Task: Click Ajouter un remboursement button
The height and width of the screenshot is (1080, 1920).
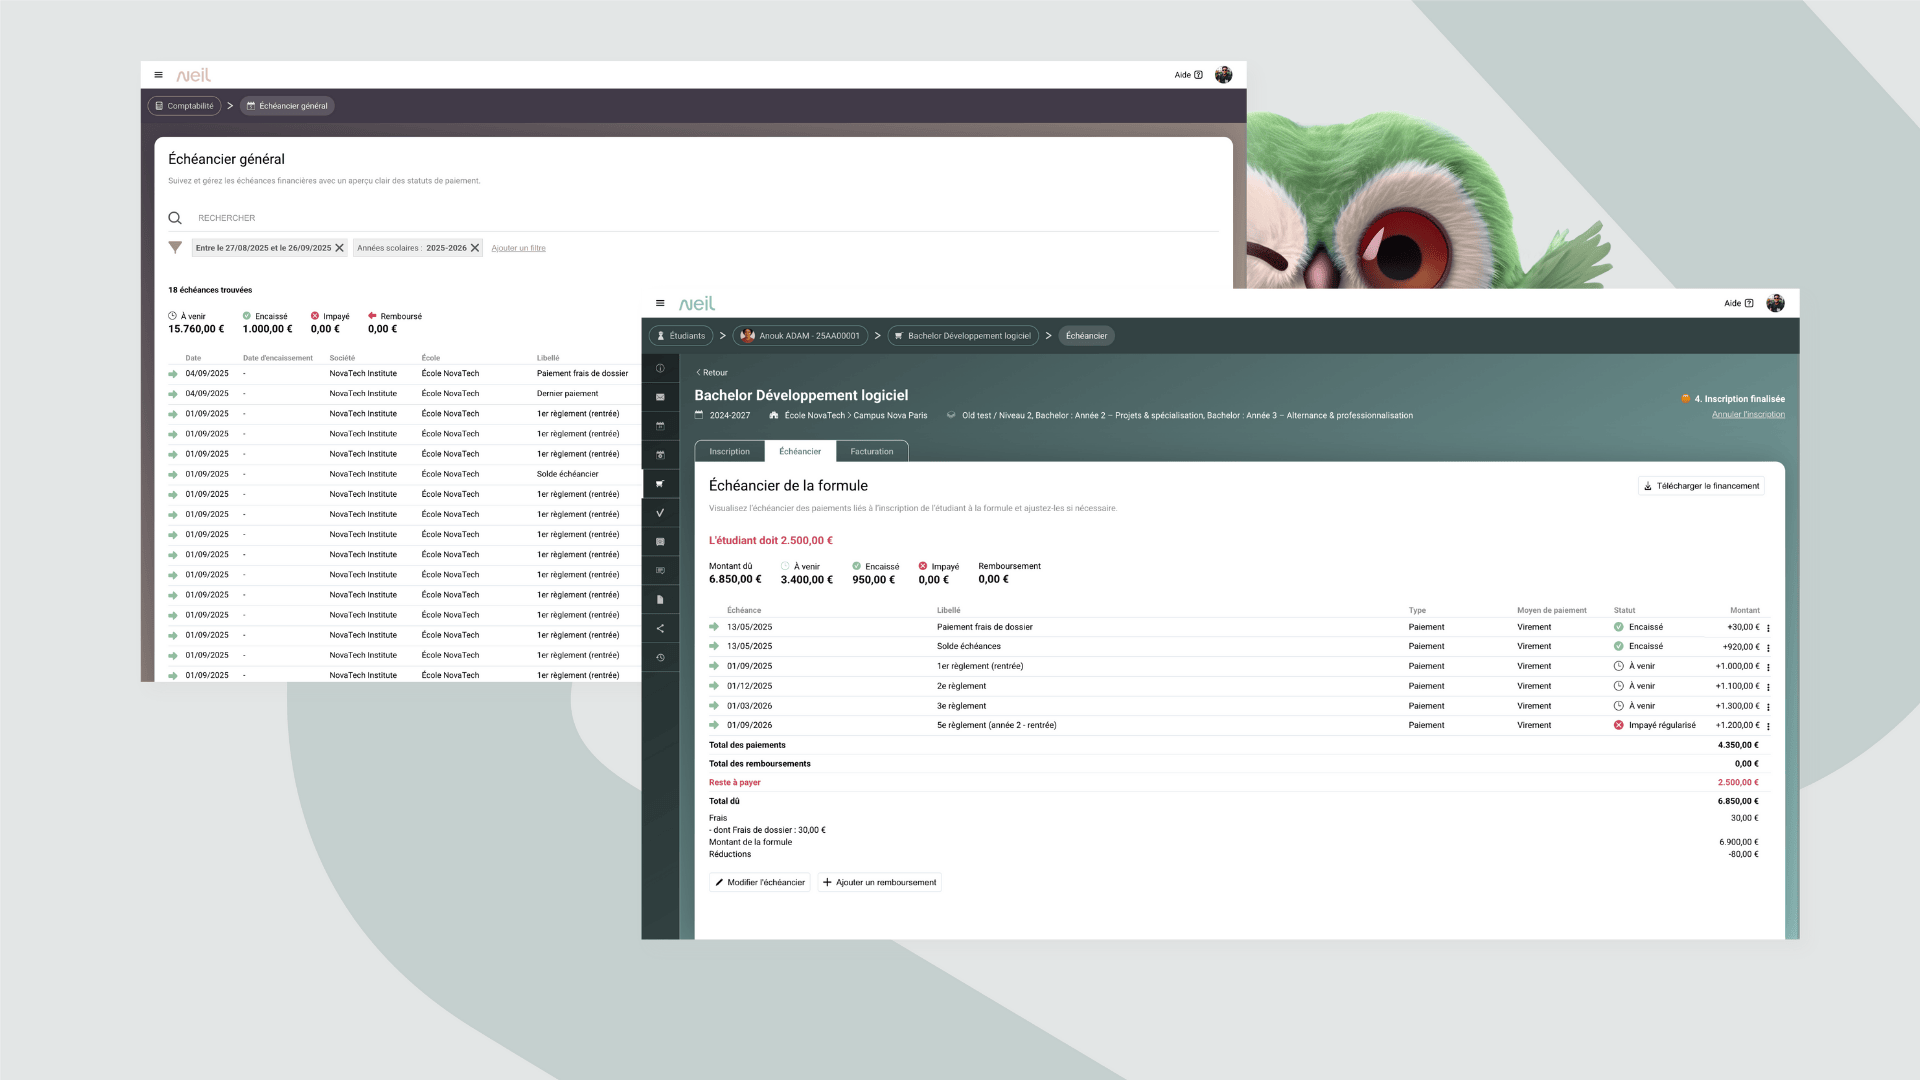Action: (x=879, y=882)
